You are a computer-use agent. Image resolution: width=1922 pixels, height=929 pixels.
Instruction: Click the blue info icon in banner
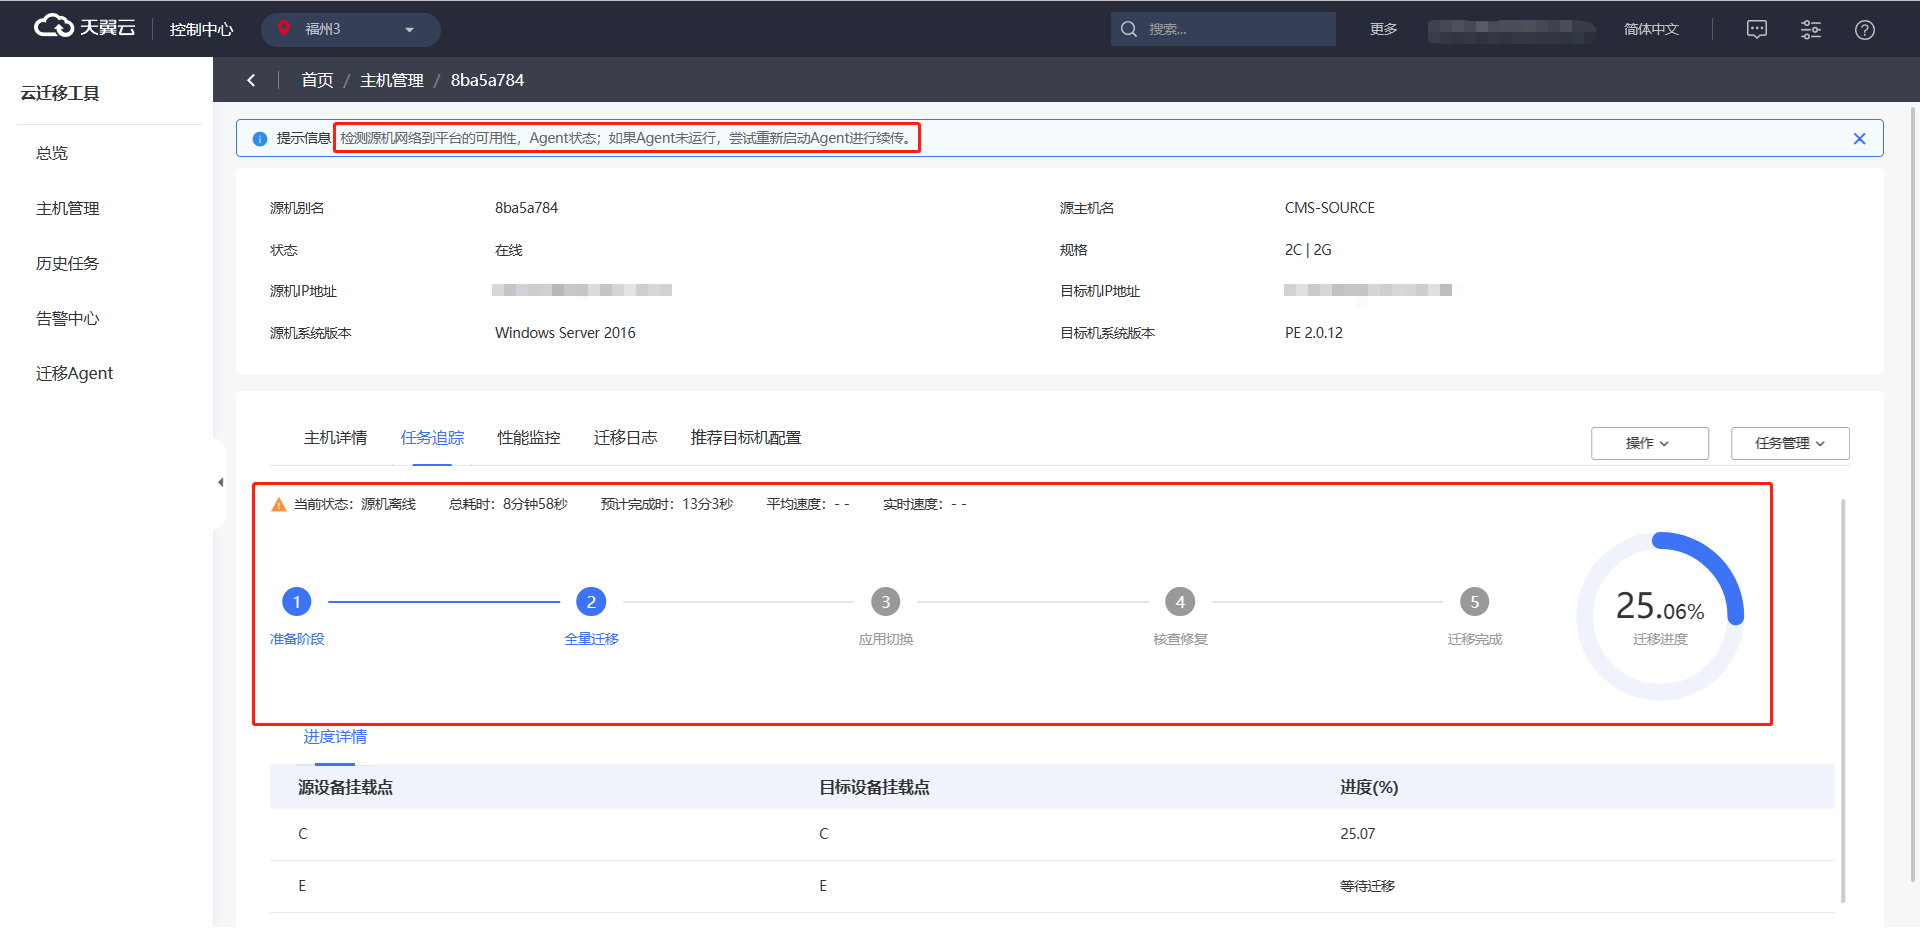click(260, 139)
